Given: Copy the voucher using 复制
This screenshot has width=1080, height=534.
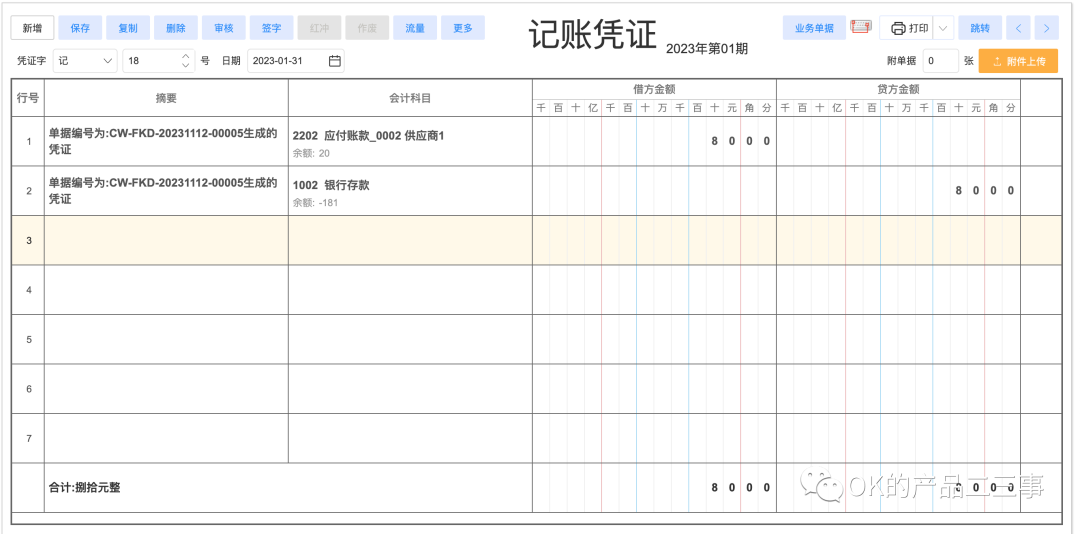Looking at the screenshot, I should pos(128,28).
